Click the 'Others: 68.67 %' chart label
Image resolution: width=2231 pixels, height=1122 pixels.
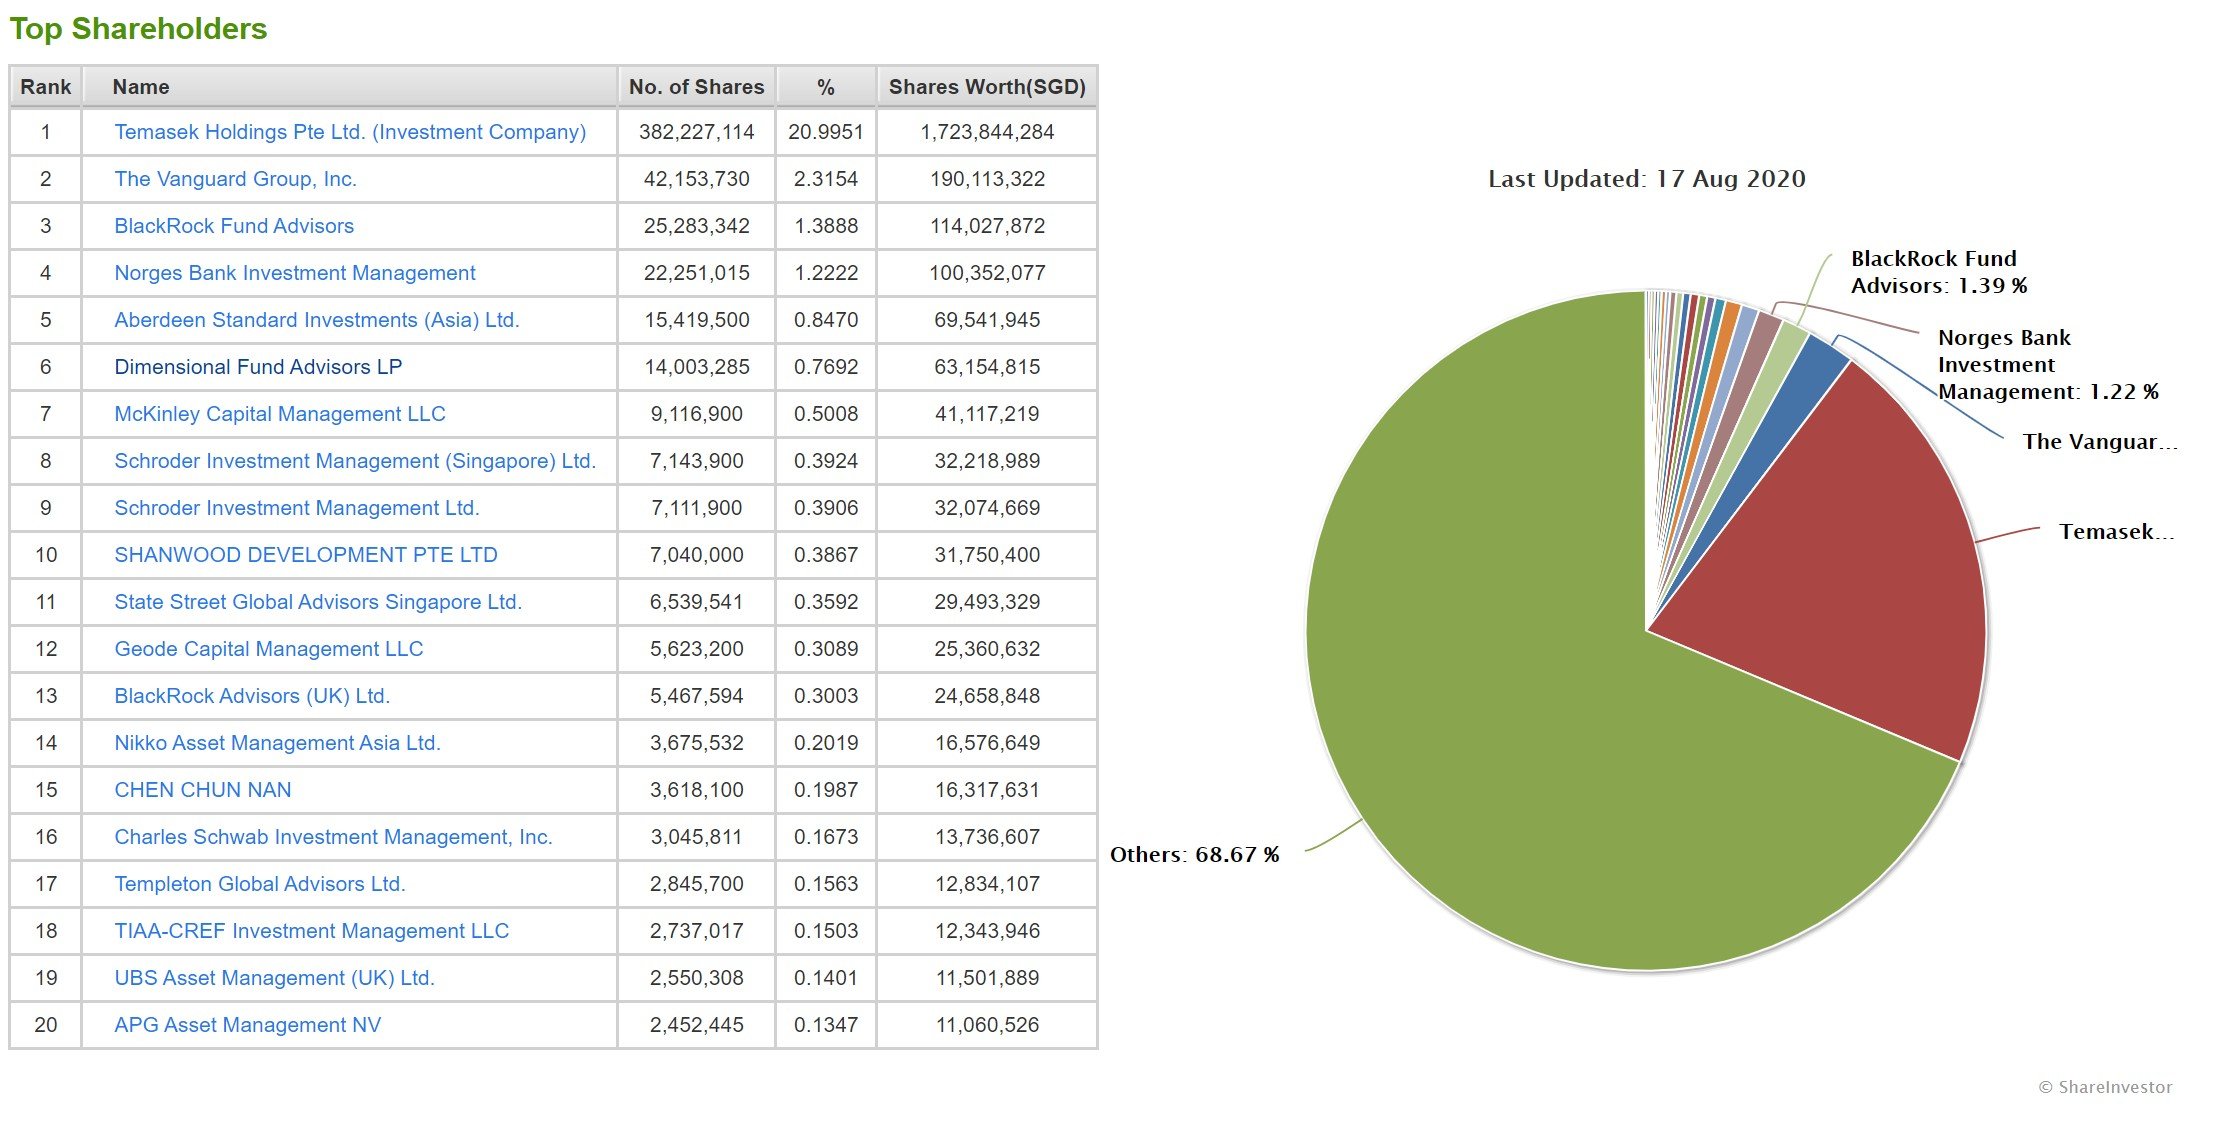click(x=1195, y=855)
